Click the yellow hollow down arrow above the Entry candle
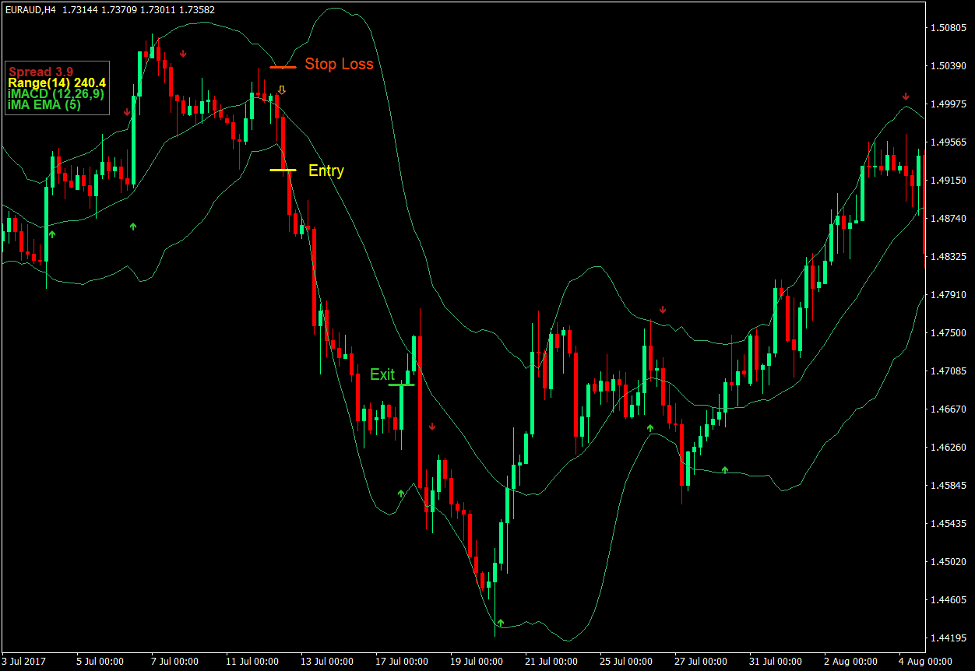Screen dimensions: 977x672 (x=281, y=89)
